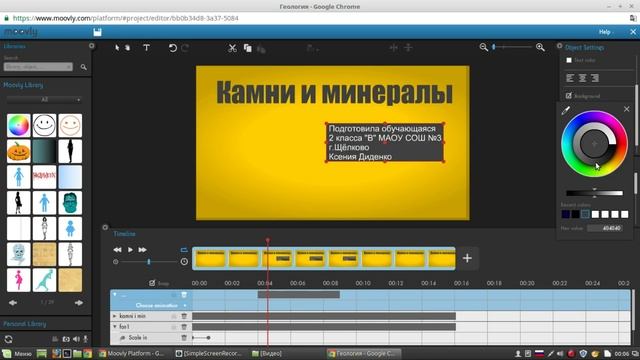
Task: Delete the komni i min layer
Action: pyautogui.click(x=184, y=316)
